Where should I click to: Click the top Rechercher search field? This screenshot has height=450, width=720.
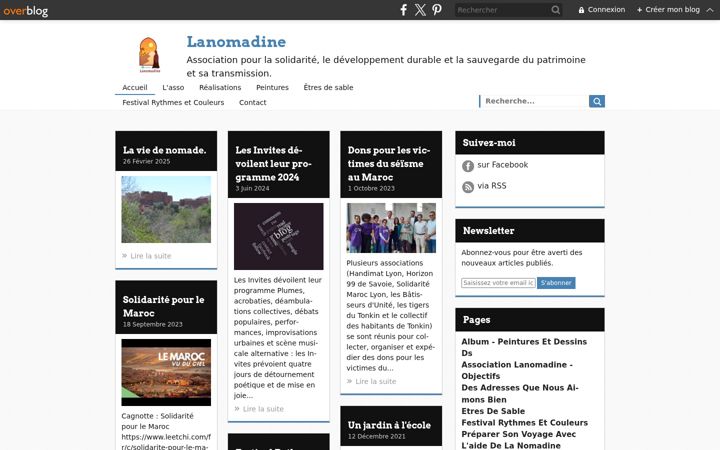503,10
